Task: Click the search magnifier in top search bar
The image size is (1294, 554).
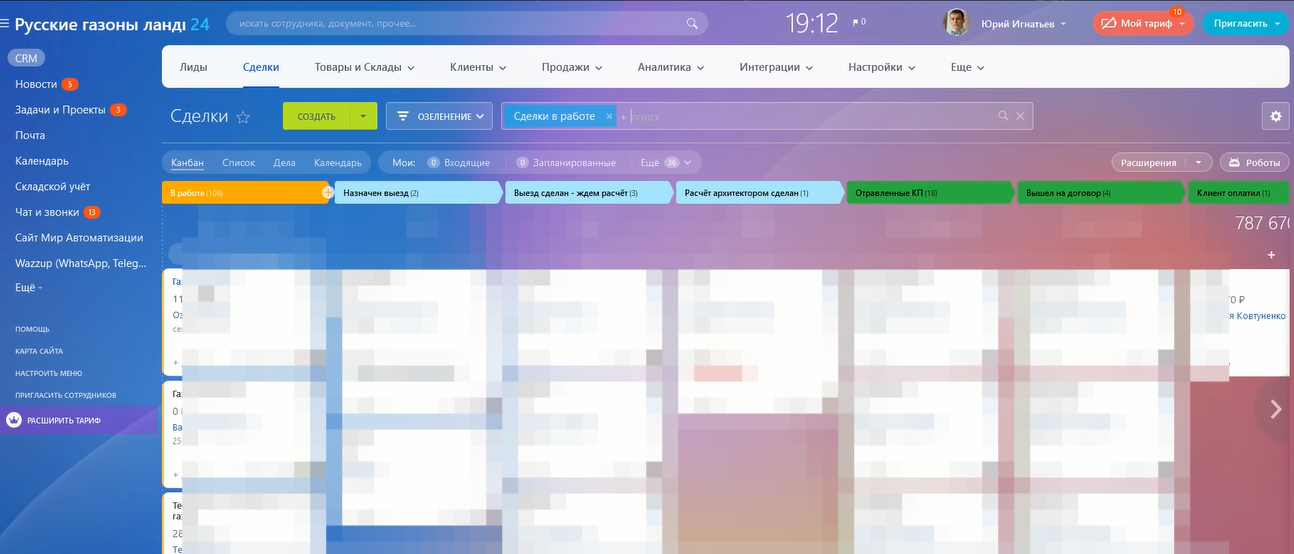Action: (x=692, y=23)
